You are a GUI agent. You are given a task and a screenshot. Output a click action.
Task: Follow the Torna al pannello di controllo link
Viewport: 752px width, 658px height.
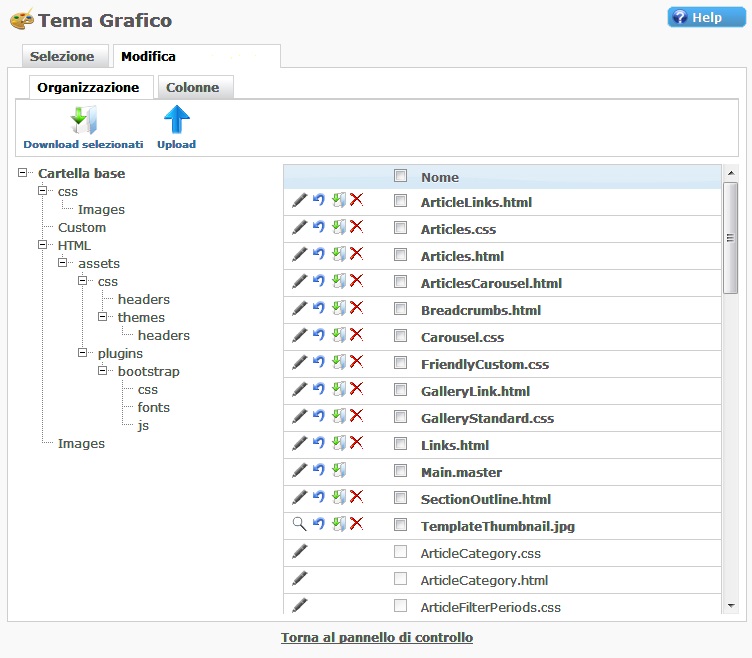point(377,637)
